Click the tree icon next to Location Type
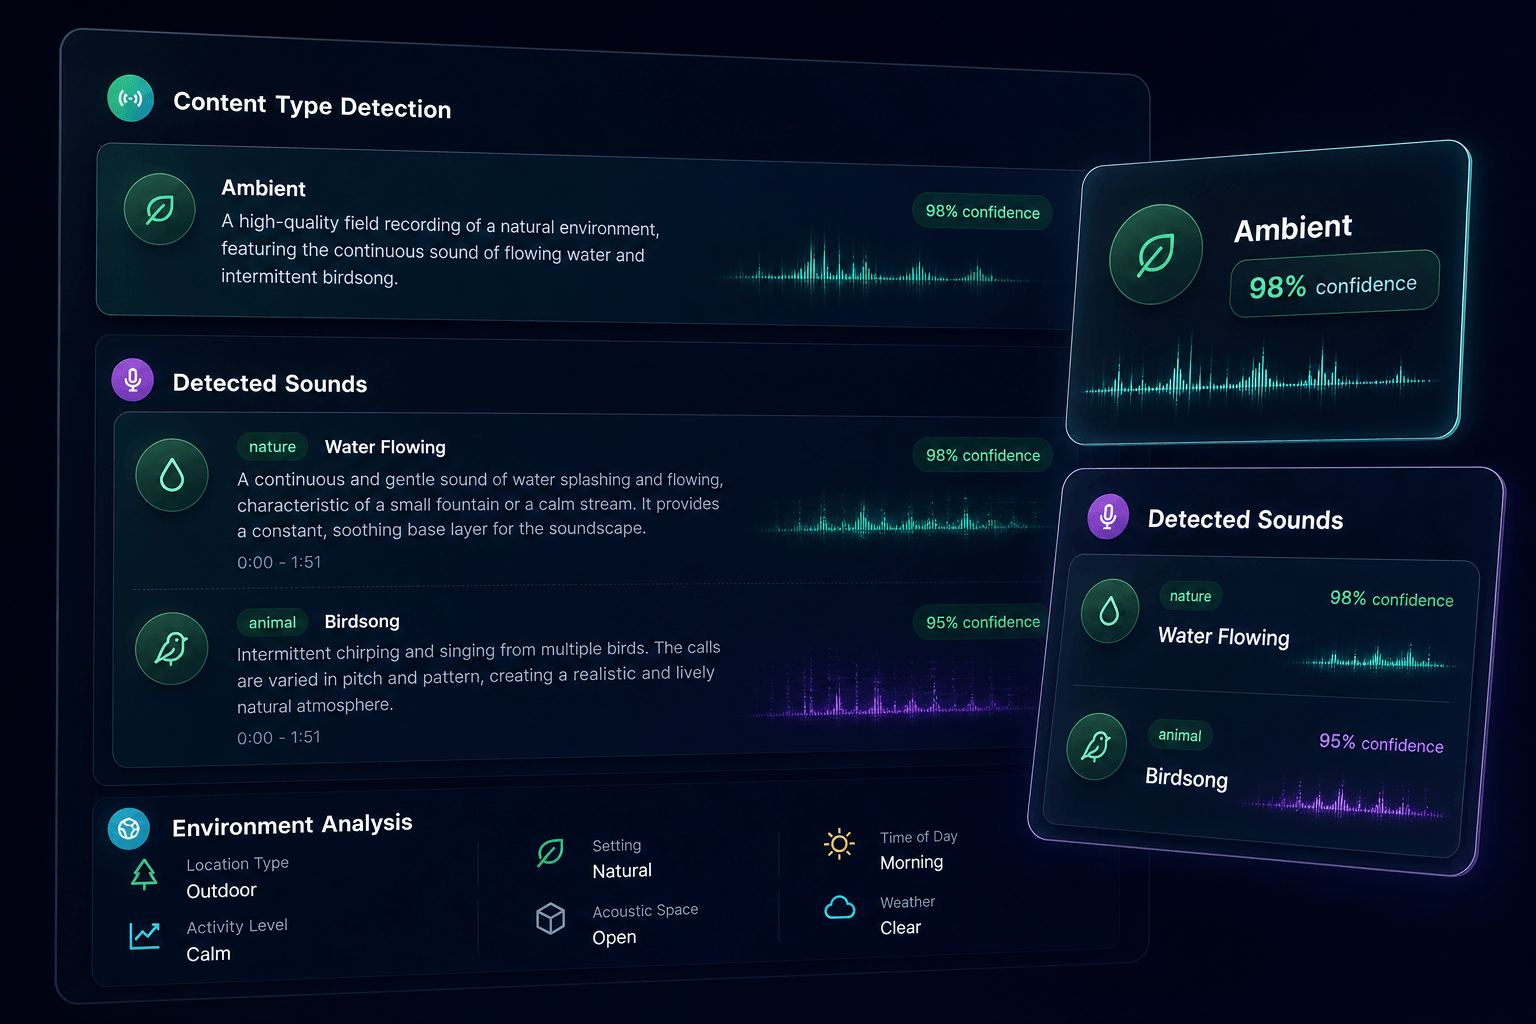Screen dimensions: 1536x1024 tap(145, 874)
